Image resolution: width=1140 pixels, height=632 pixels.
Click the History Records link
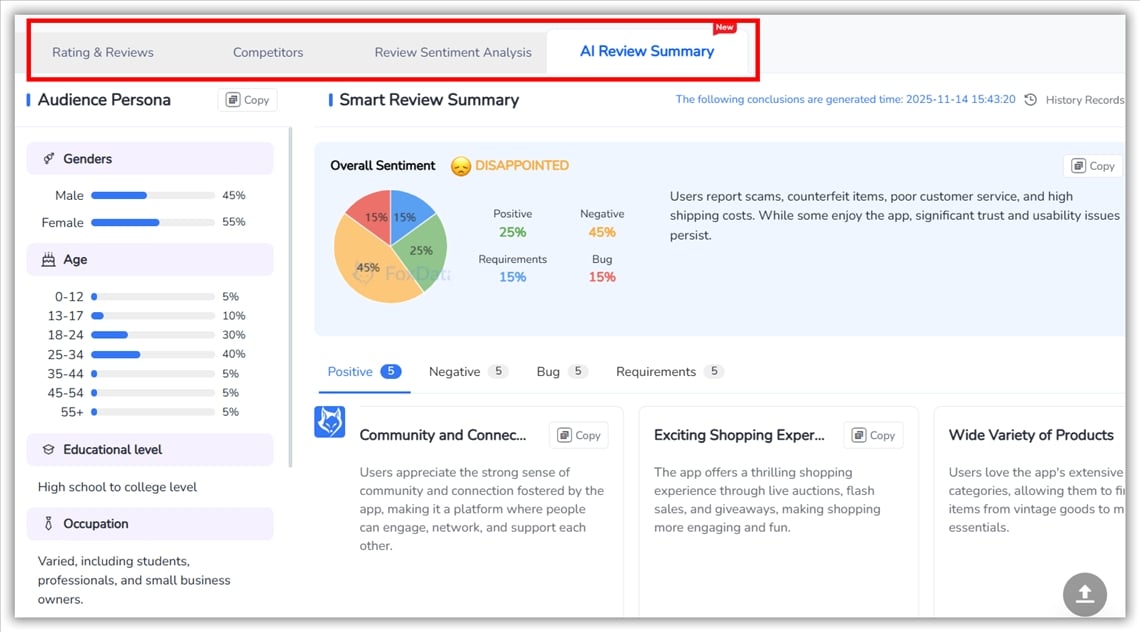pos(1084,100)
